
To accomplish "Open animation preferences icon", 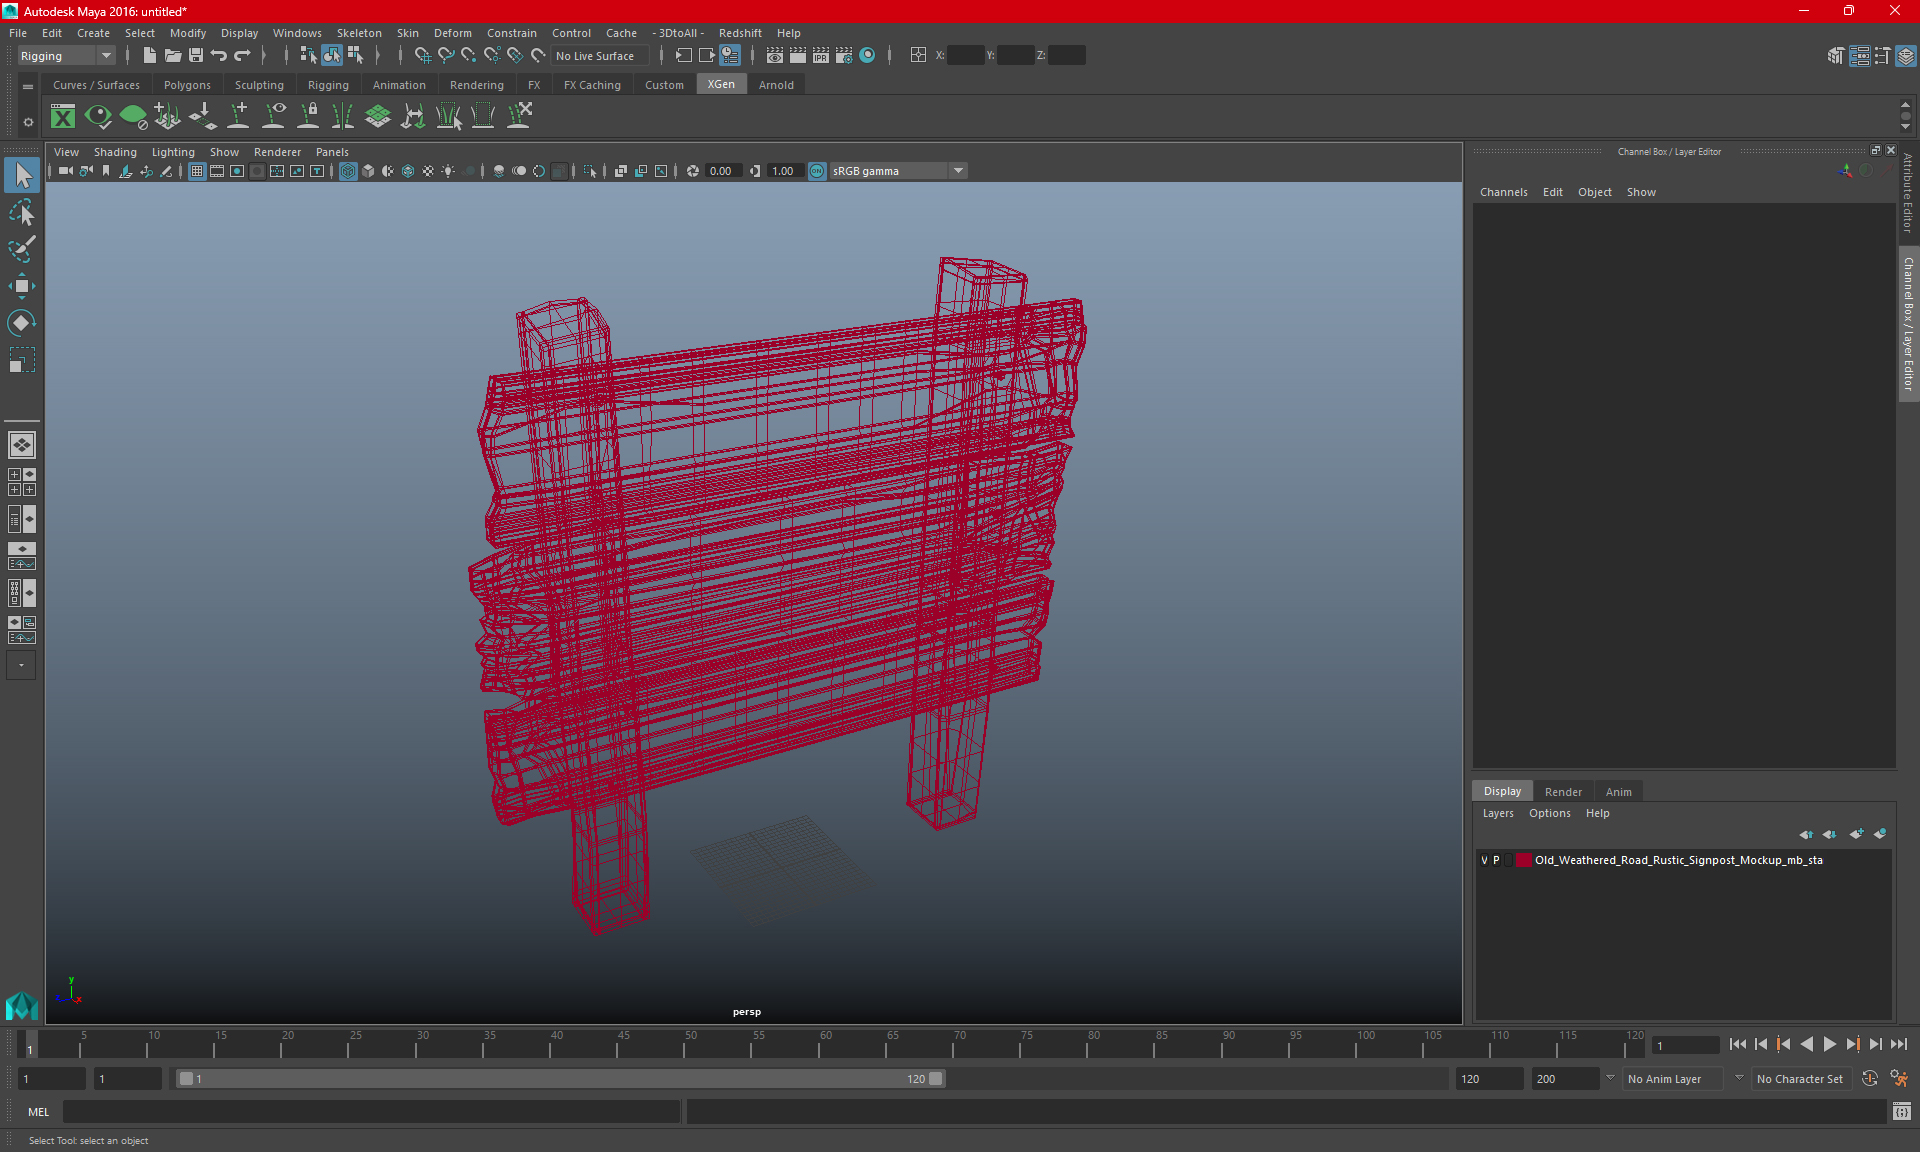I will (1899, 1079).
